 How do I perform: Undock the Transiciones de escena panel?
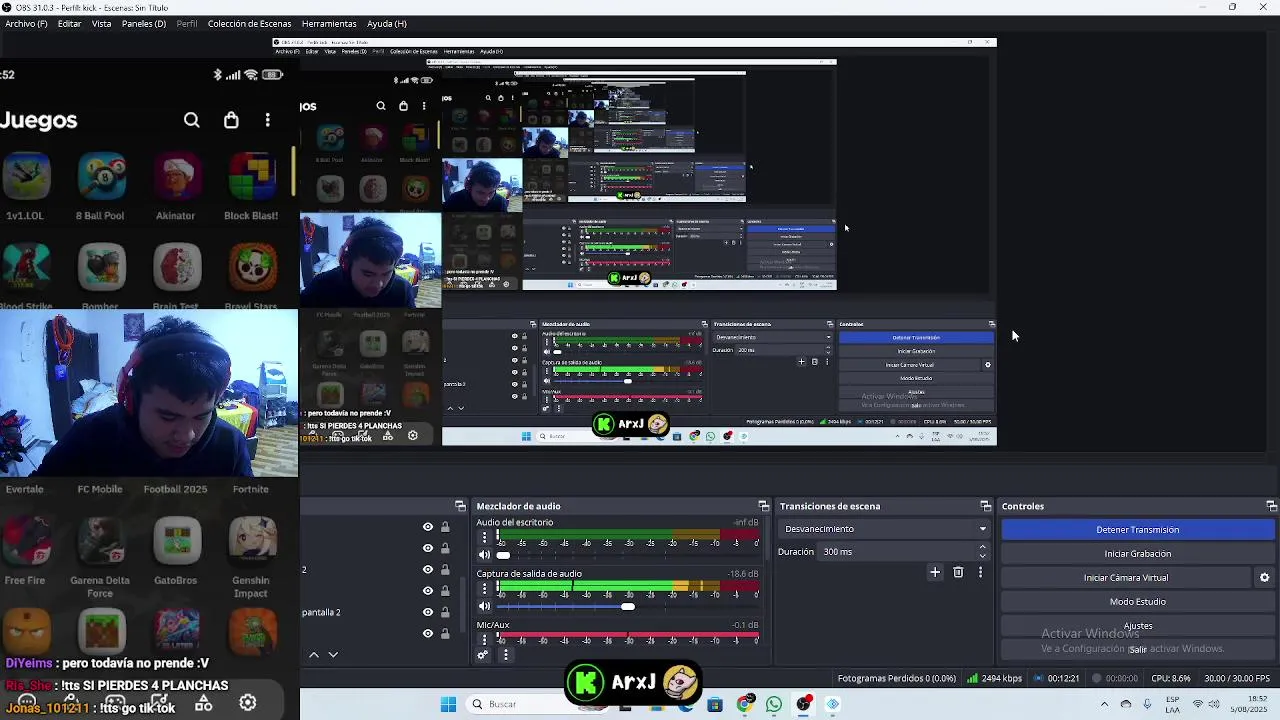coord(985,506)
